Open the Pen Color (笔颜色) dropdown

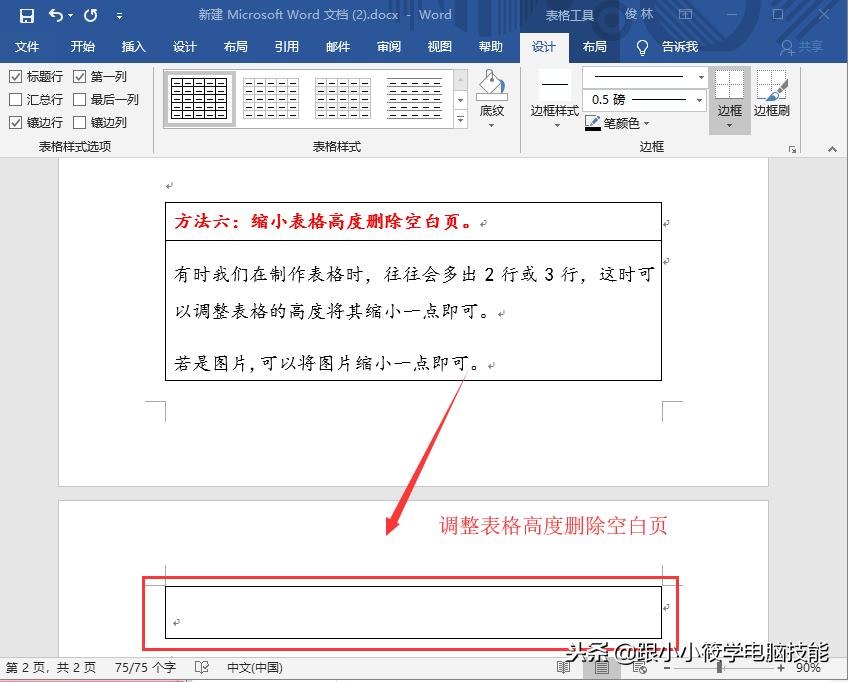pos(622,124)
